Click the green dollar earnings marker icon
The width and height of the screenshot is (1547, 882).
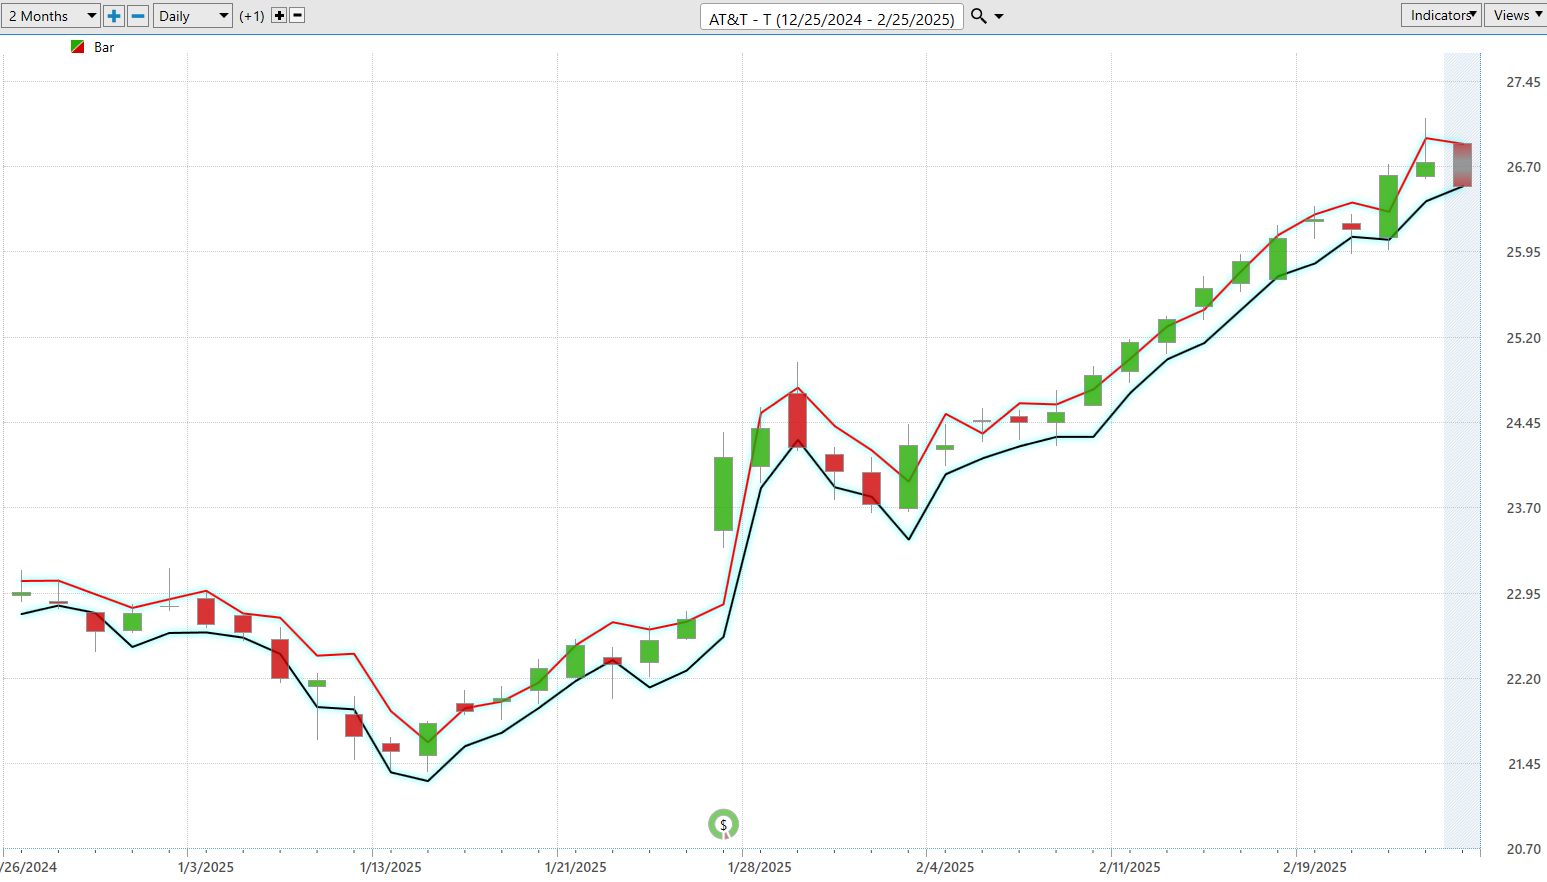click(723, 825)
